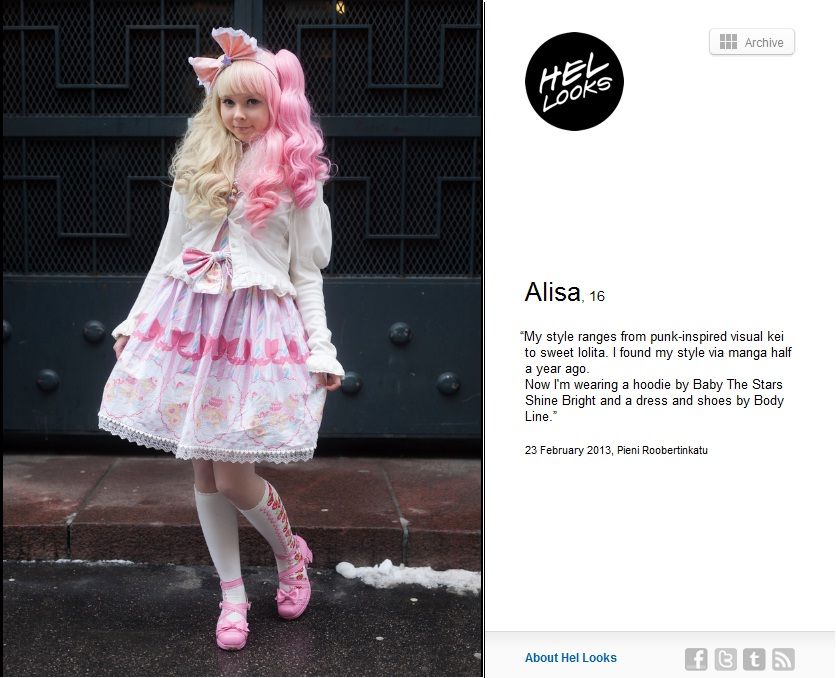Click the Pieni Roobertinkatu location text
The image size is (836, 678).
pos(662,450)
